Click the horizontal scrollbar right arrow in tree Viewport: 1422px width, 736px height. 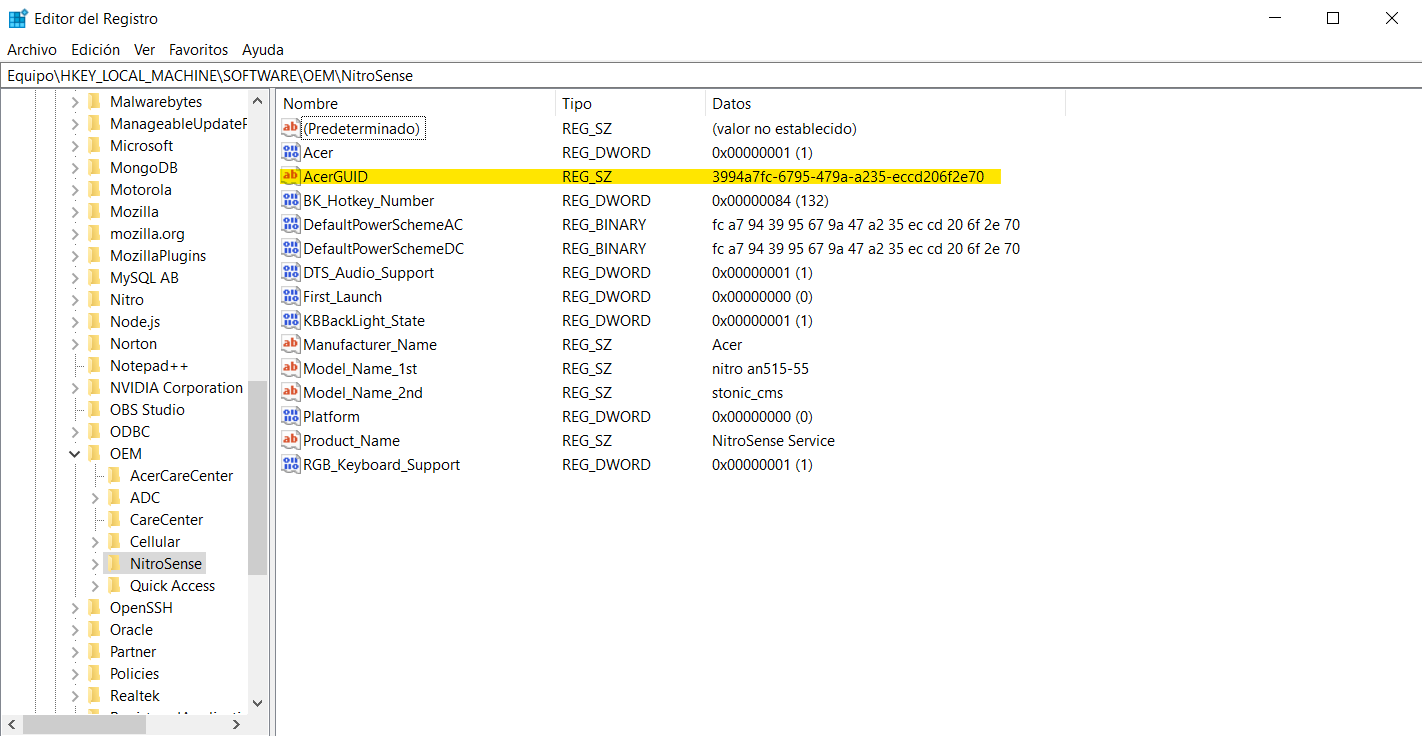click(x=237, y=723)
